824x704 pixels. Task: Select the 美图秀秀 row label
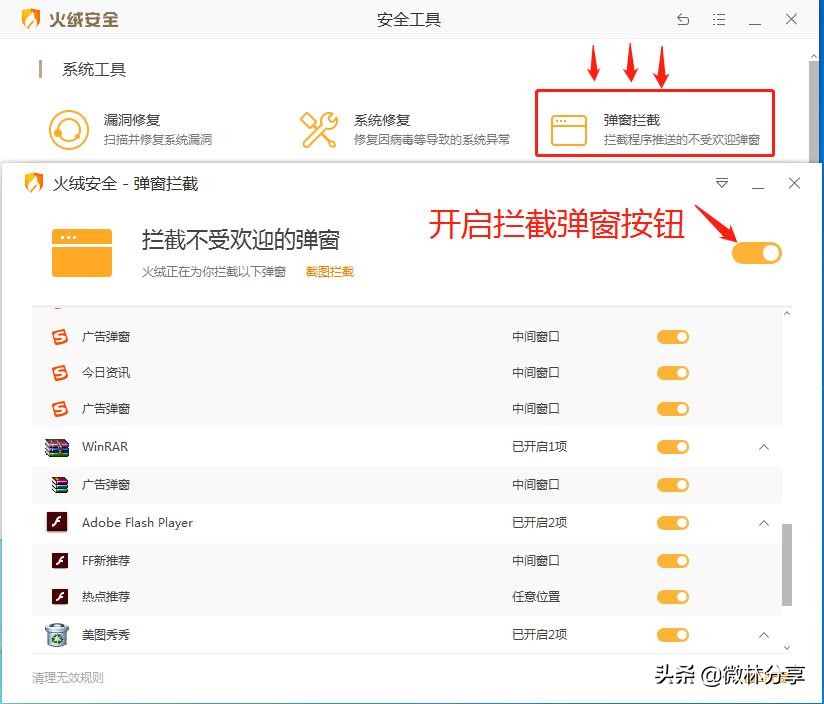pyautogui.click(x=106, y=635)
